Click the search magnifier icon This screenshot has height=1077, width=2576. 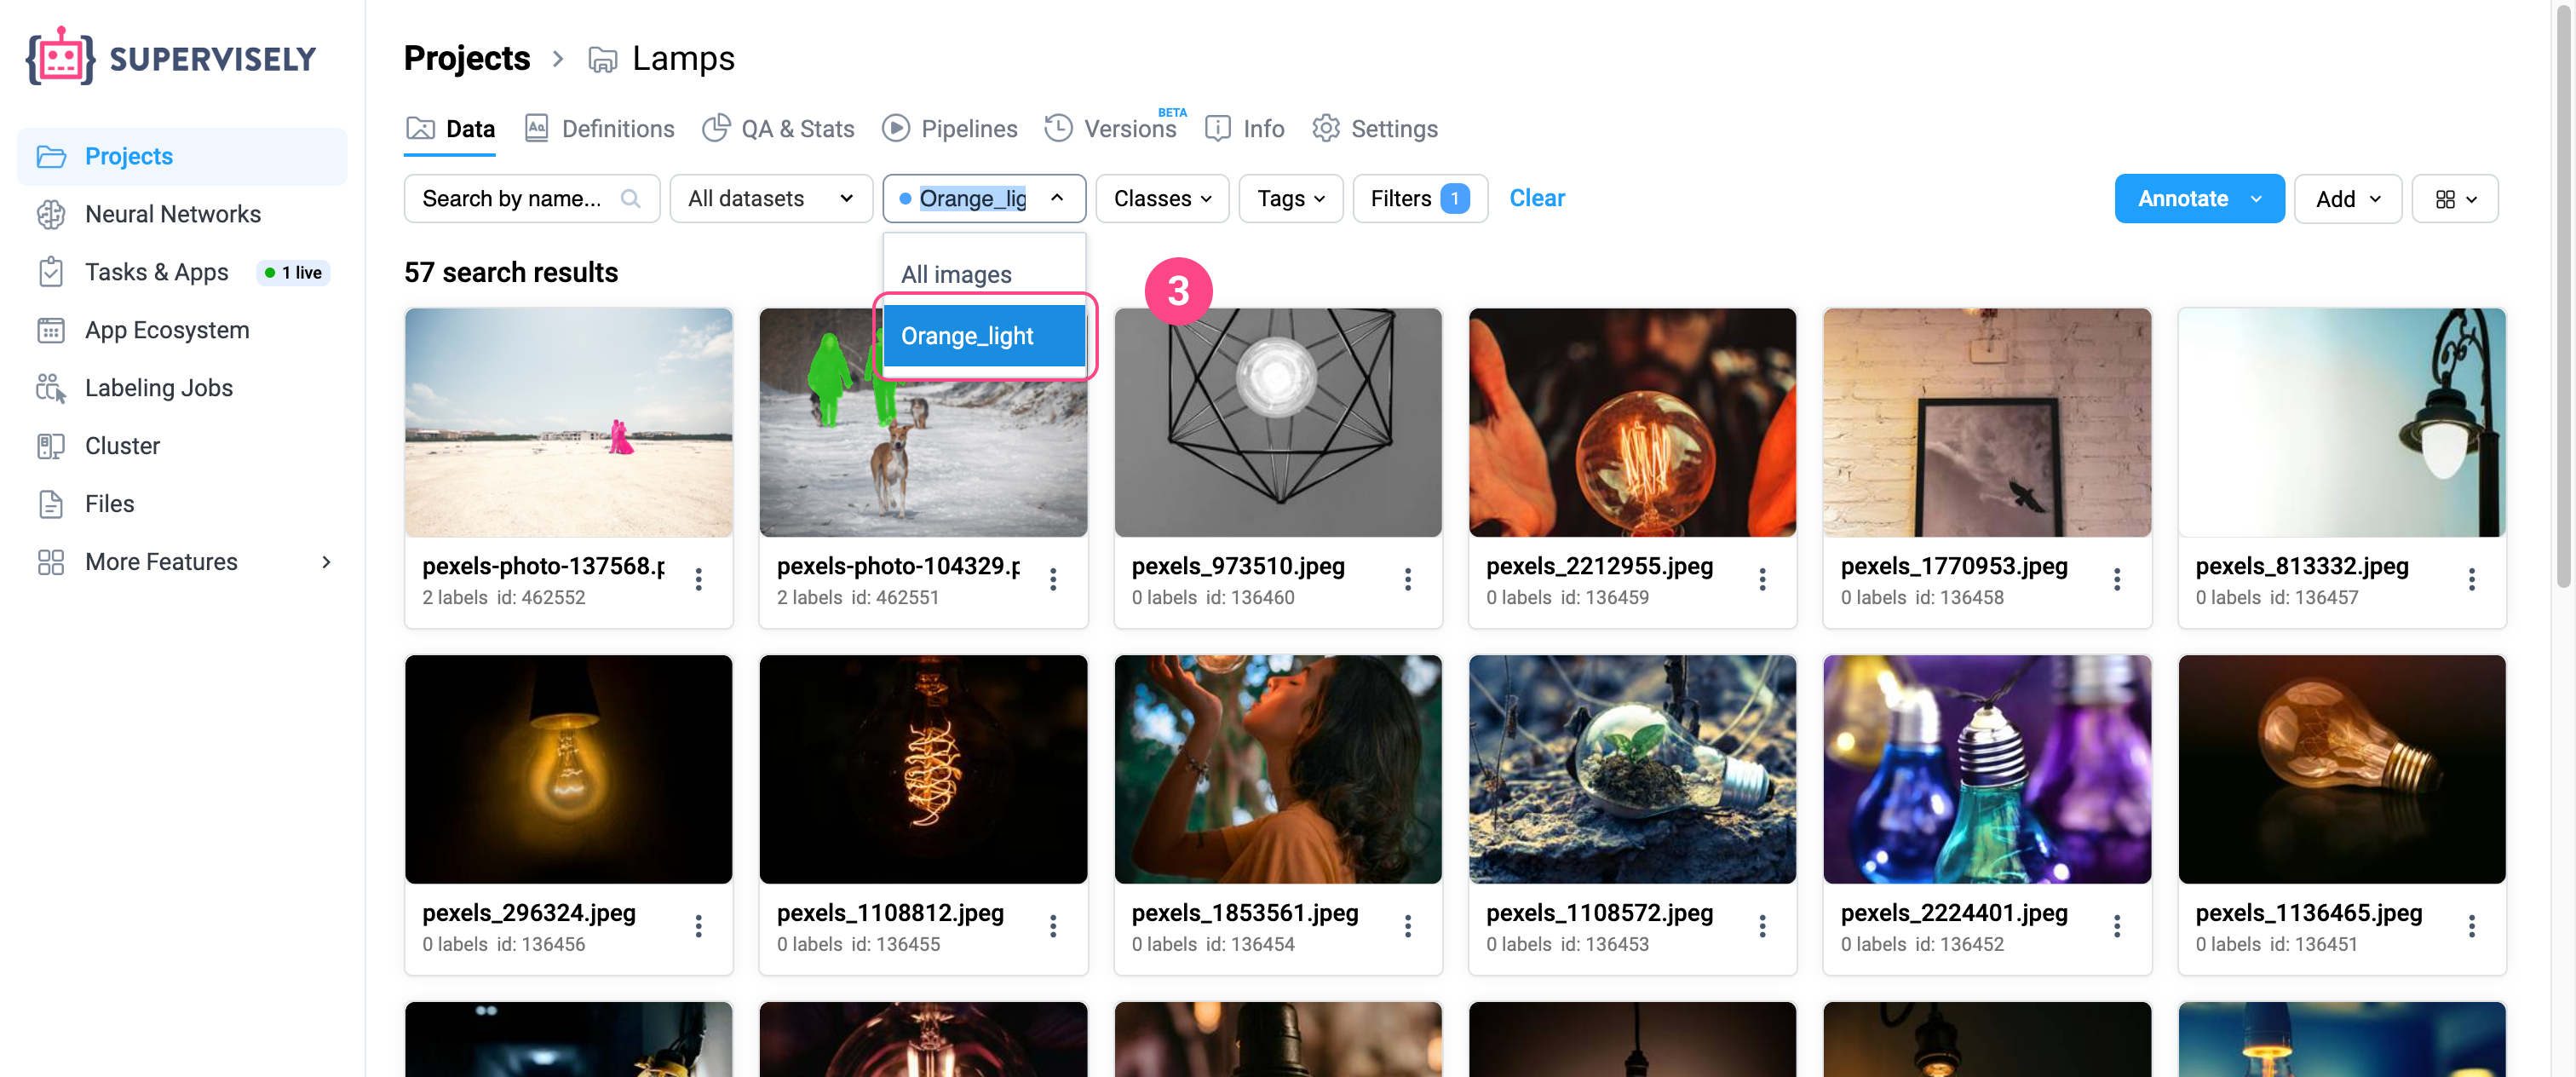pyautogui.click(x=630, y=198)
